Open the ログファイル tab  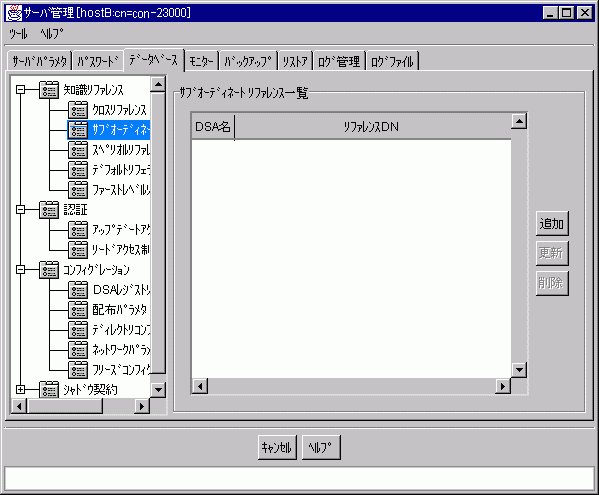click(392, 61)
